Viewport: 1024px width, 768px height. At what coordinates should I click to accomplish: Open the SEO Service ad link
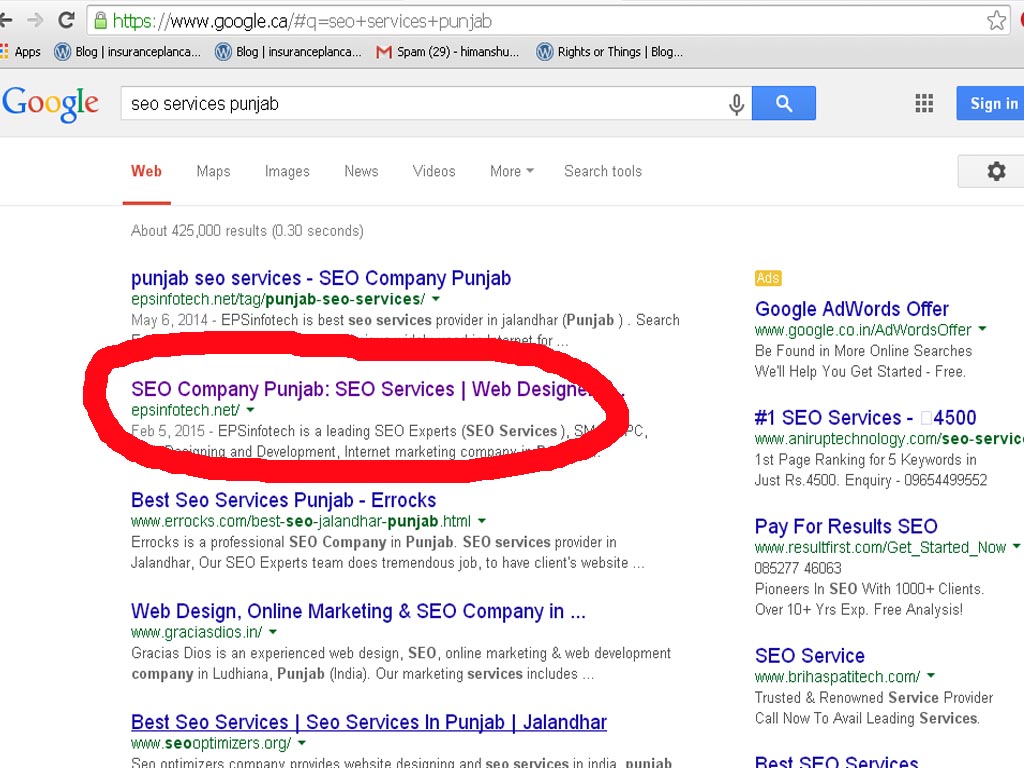pyautogui.click(x=810, y=656)
